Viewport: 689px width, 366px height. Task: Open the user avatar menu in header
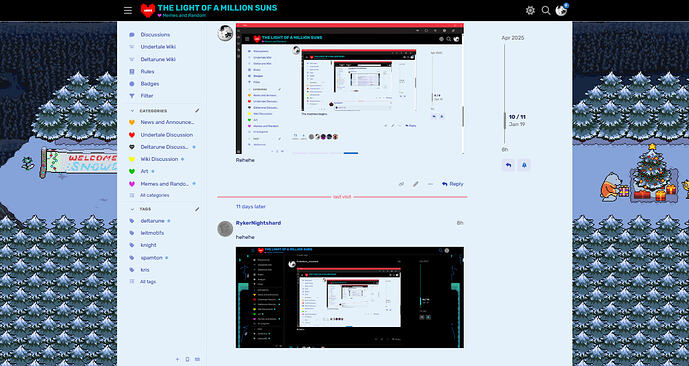point(561,10)
